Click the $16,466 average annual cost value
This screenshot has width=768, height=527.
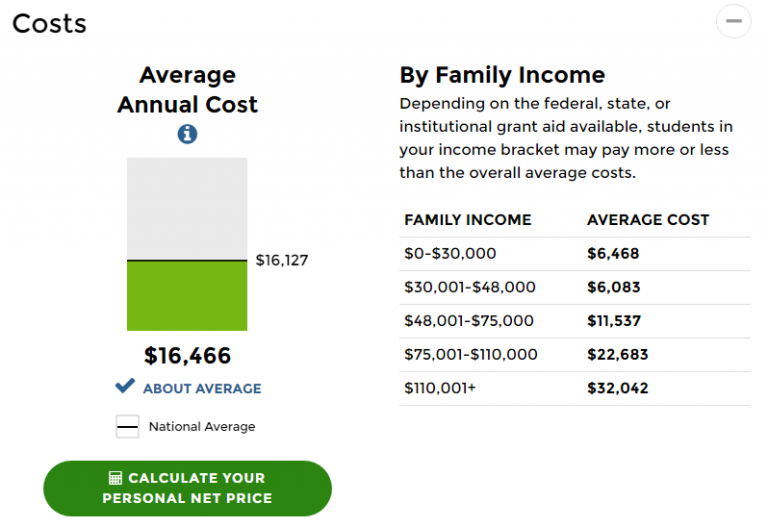point(187,356)
